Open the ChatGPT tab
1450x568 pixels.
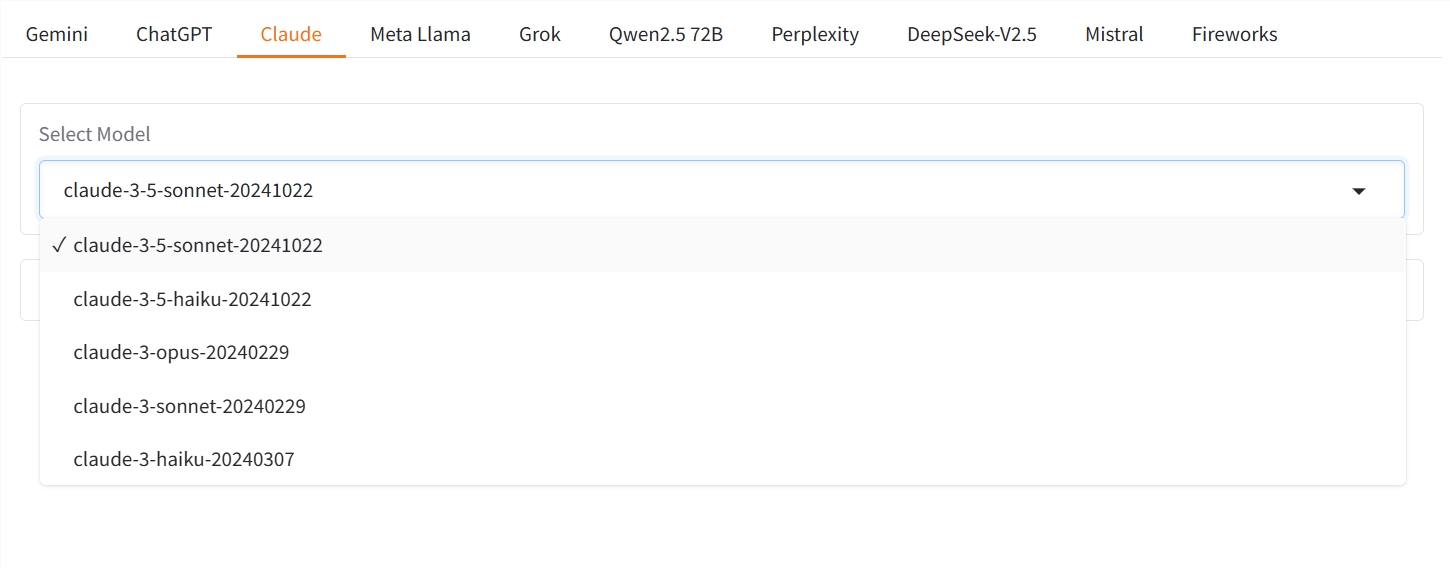(174, 34)
